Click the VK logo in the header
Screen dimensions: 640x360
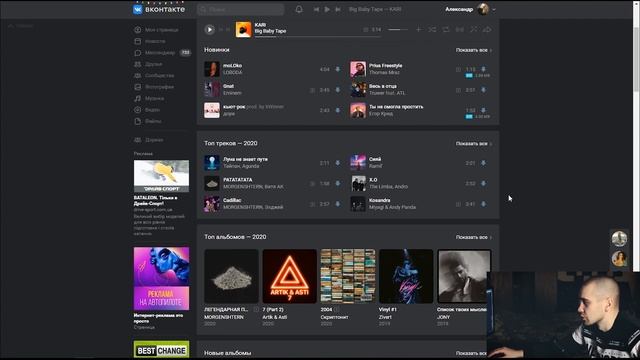[138, 9]
